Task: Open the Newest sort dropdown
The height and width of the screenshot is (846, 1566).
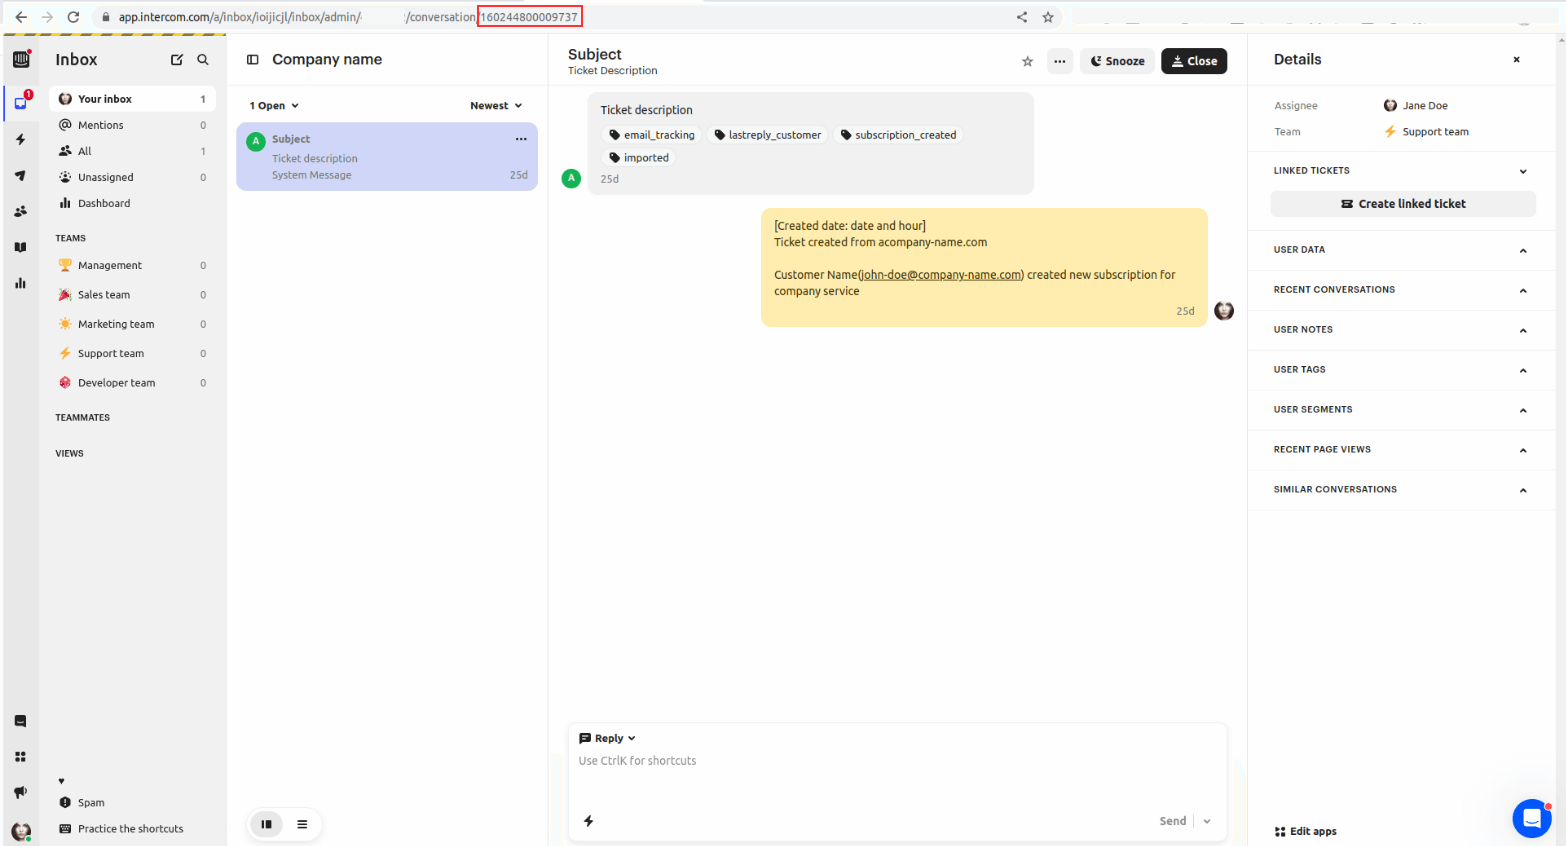Action: pyautogui.click(x=496, y=106)
